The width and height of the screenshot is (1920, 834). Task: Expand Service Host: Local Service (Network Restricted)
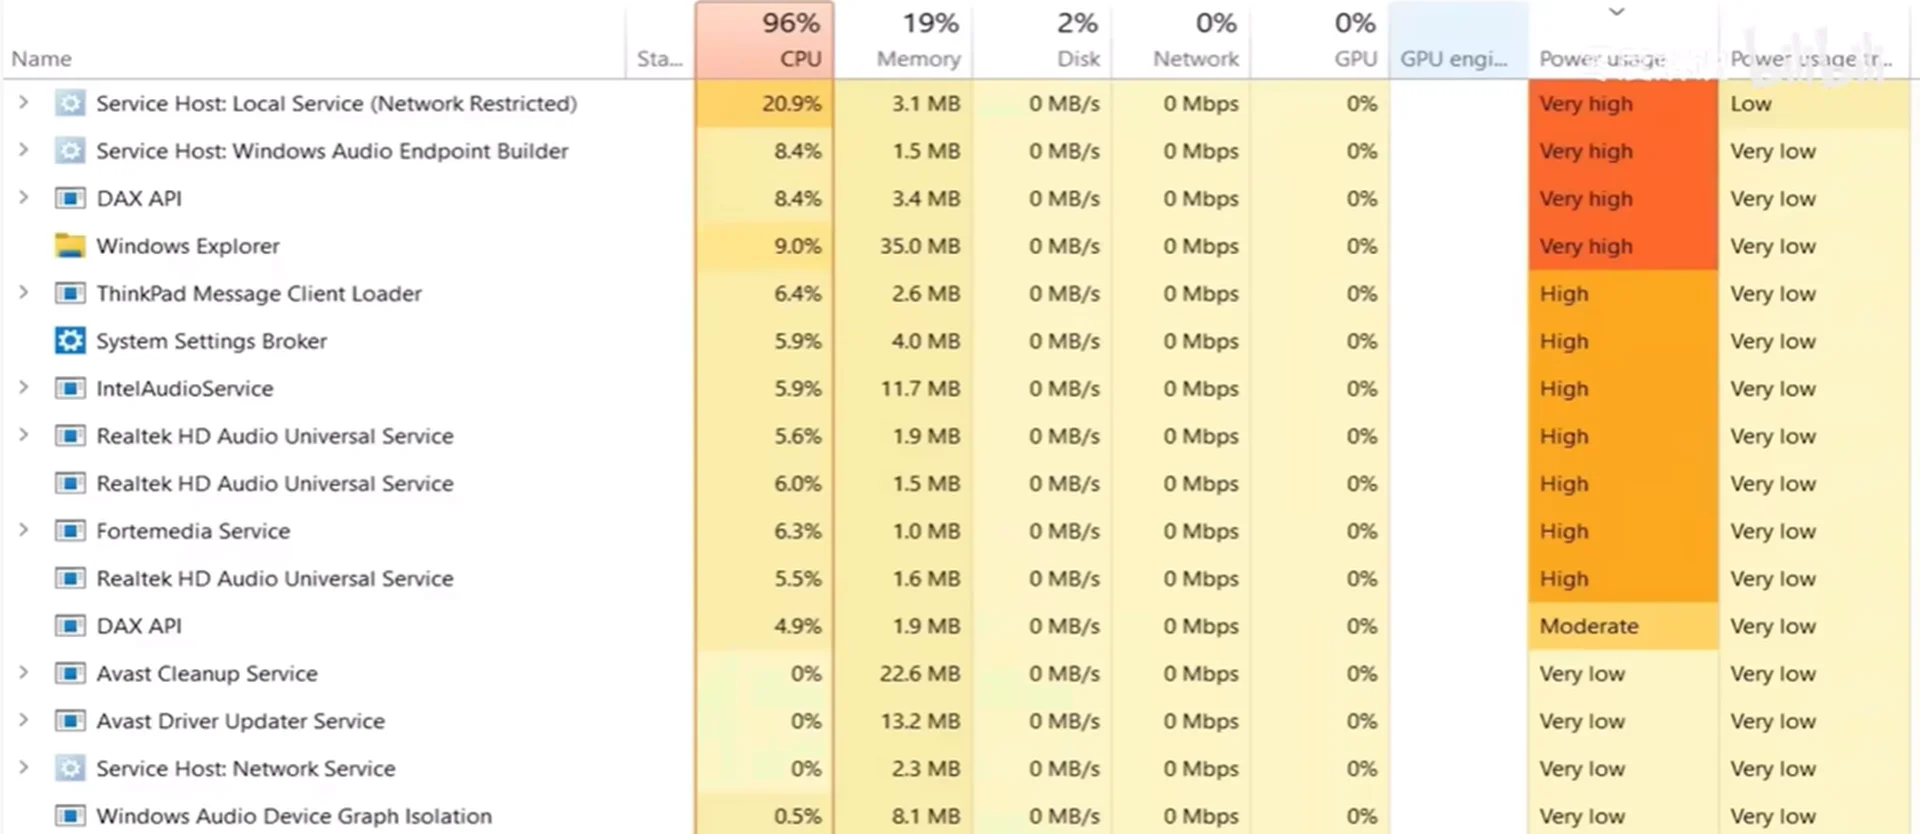(24, 102)
